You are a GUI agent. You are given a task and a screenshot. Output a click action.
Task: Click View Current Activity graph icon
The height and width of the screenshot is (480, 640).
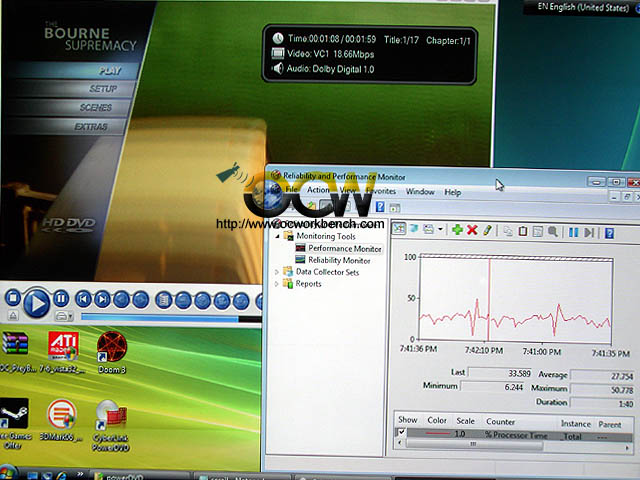[x=399, y=228]
